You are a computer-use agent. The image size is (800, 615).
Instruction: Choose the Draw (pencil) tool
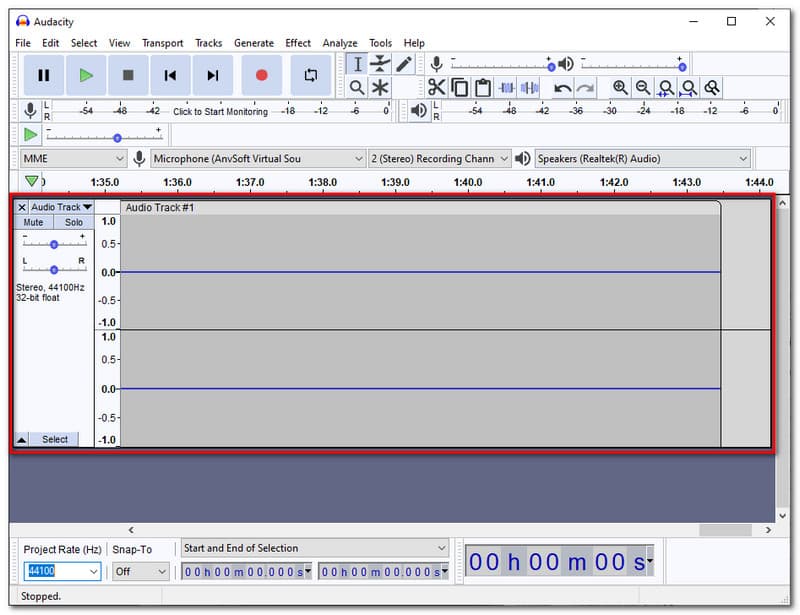pos(404,64)
